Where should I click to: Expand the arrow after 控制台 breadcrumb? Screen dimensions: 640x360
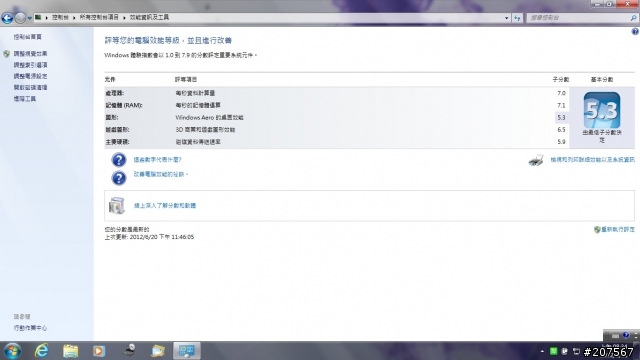pyautogui.click(x=74, y=18)
